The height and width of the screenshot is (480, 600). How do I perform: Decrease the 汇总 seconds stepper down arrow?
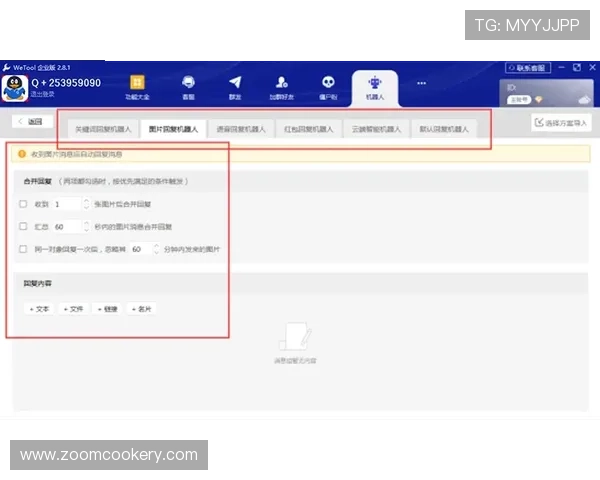[86, 230]
